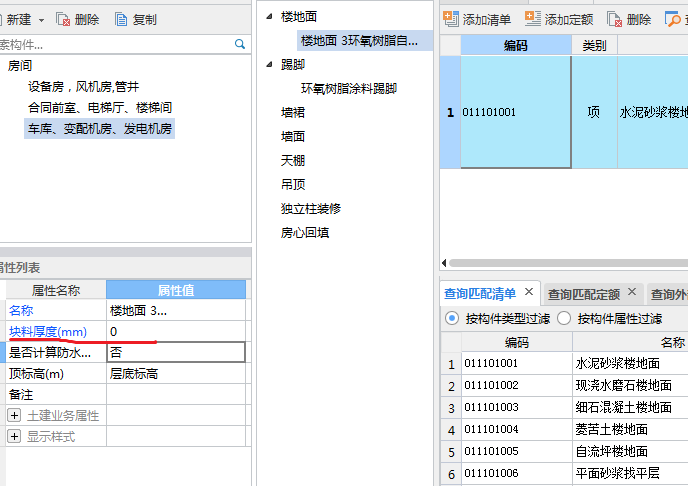Click the 删除 icon in right toolbar

pyautogui.click(x=614, y=19)
